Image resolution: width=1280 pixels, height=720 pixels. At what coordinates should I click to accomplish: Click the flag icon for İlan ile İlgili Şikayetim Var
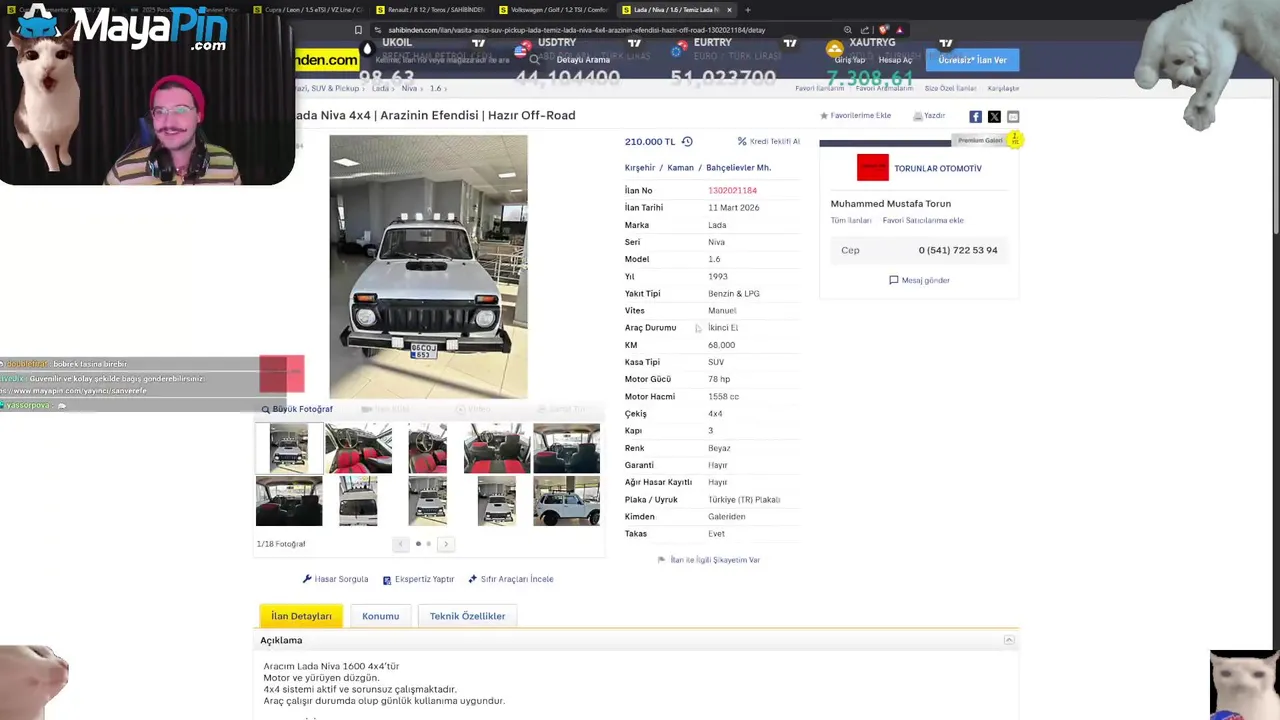point(661,560)
